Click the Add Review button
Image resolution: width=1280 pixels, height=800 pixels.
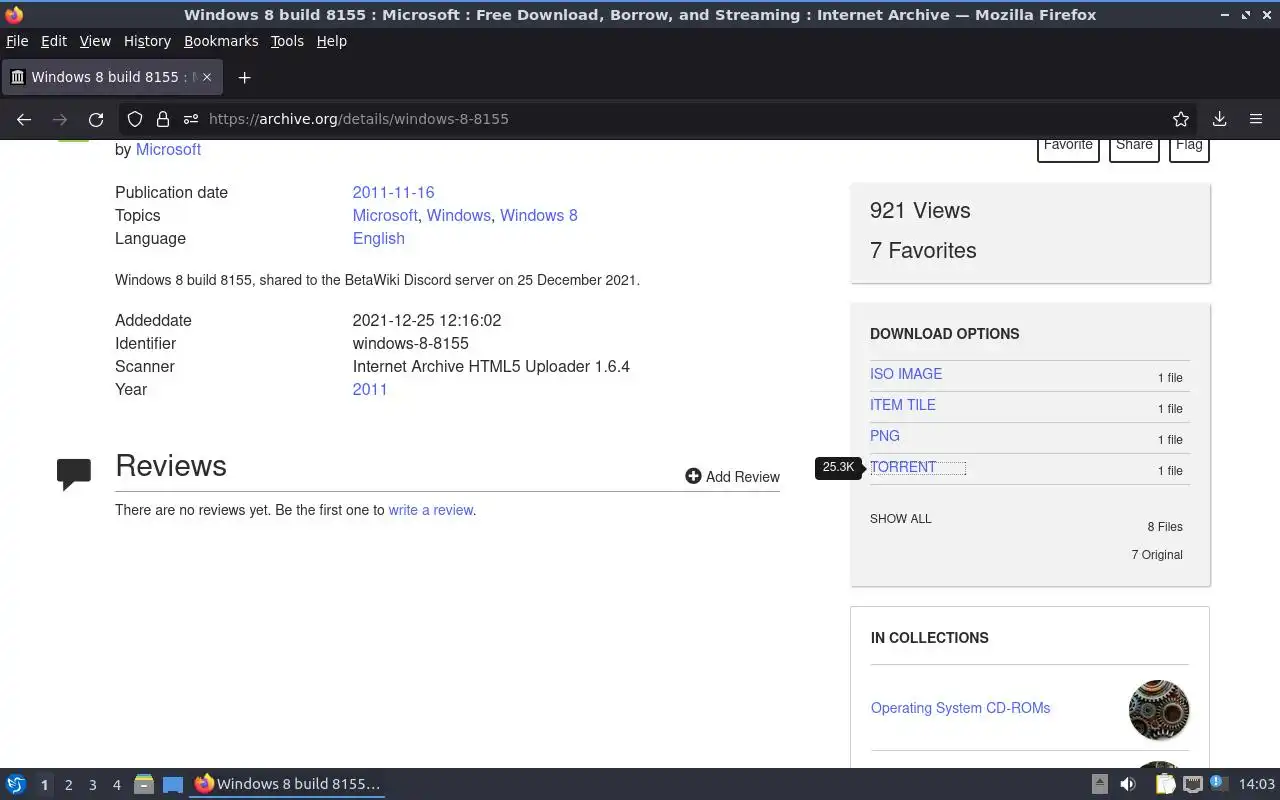732,476
